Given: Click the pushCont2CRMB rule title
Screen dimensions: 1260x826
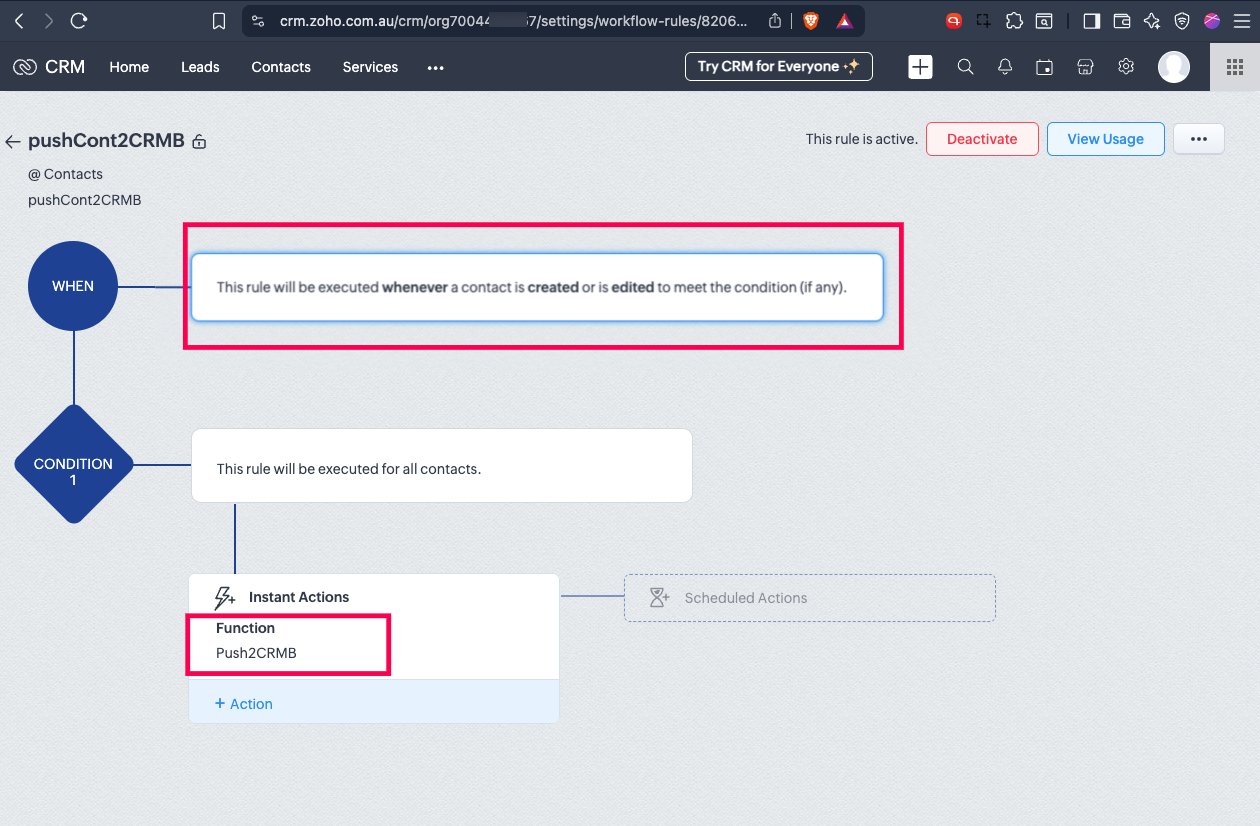Looking at the screenshot, I should (106, 141).
